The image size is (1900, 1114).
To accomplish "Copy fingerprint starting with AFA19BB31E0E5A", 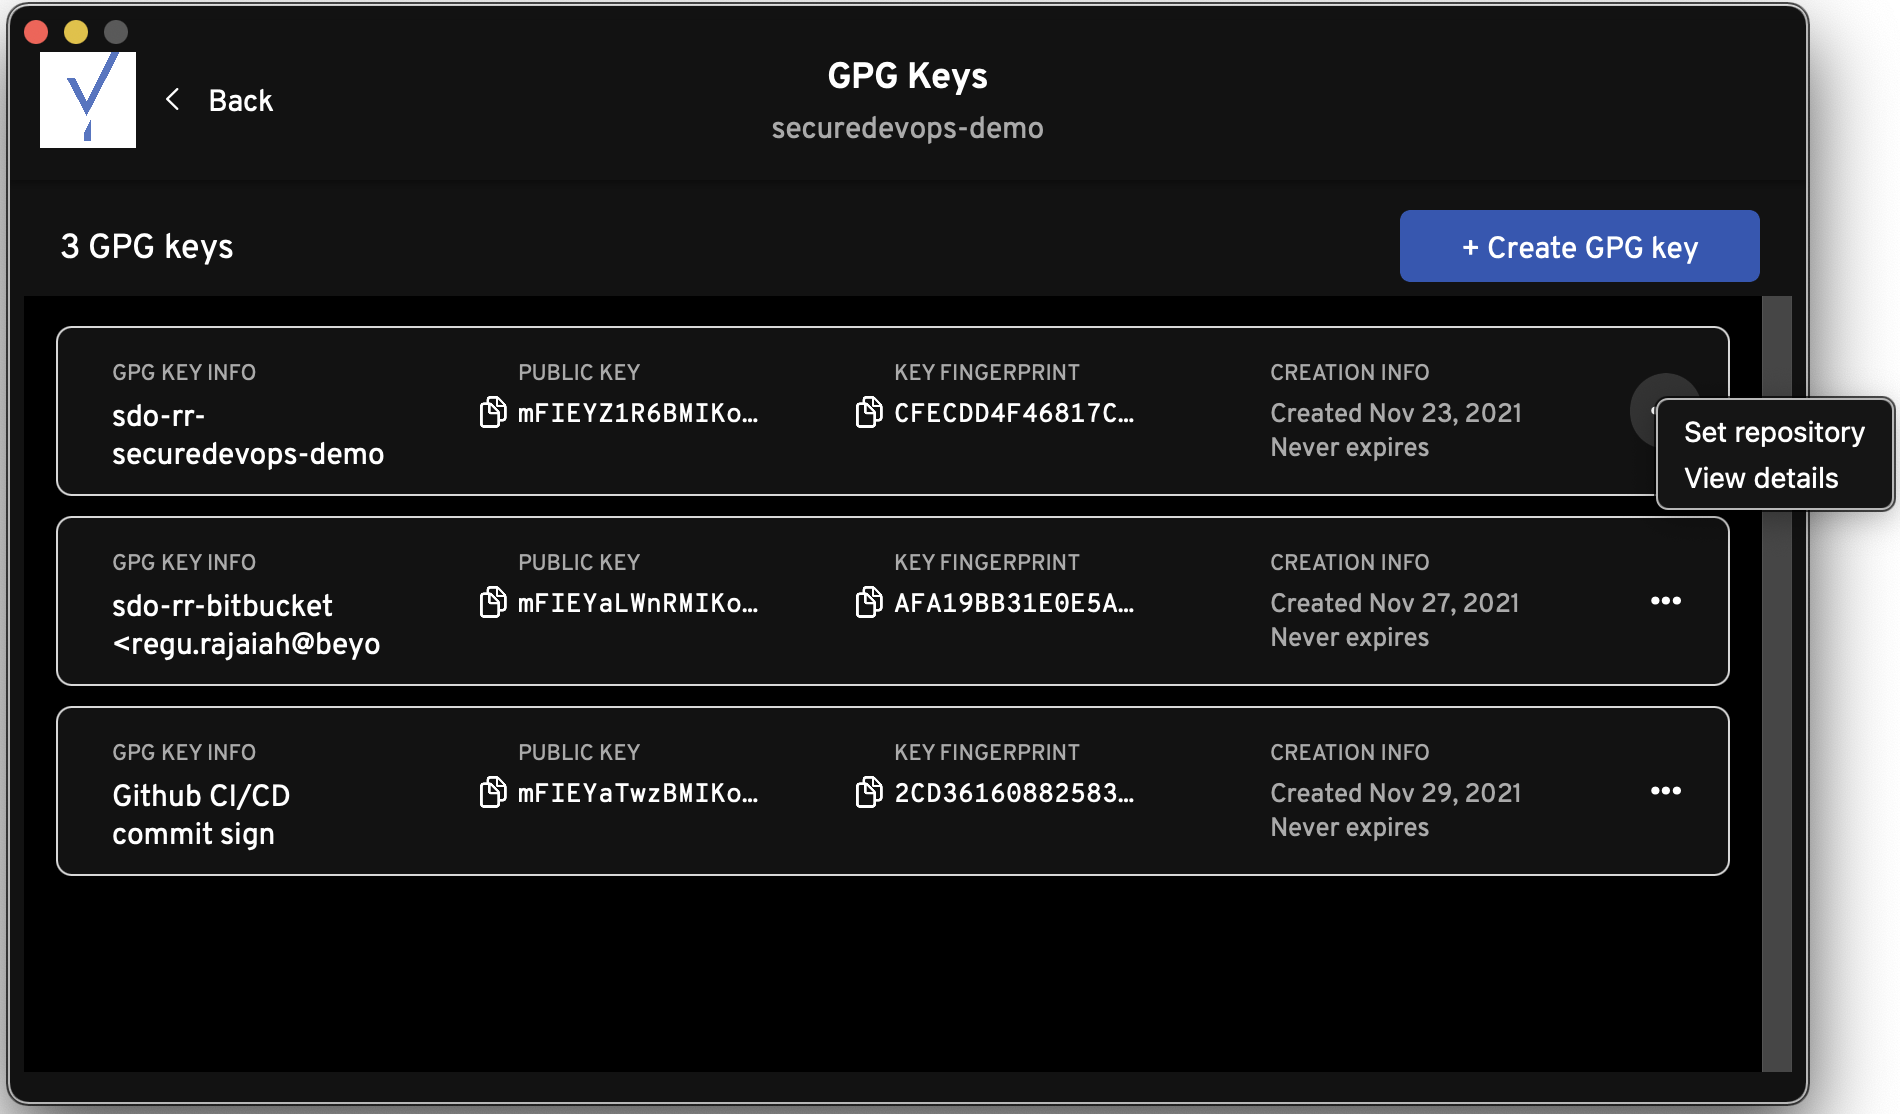I will 868,602.
